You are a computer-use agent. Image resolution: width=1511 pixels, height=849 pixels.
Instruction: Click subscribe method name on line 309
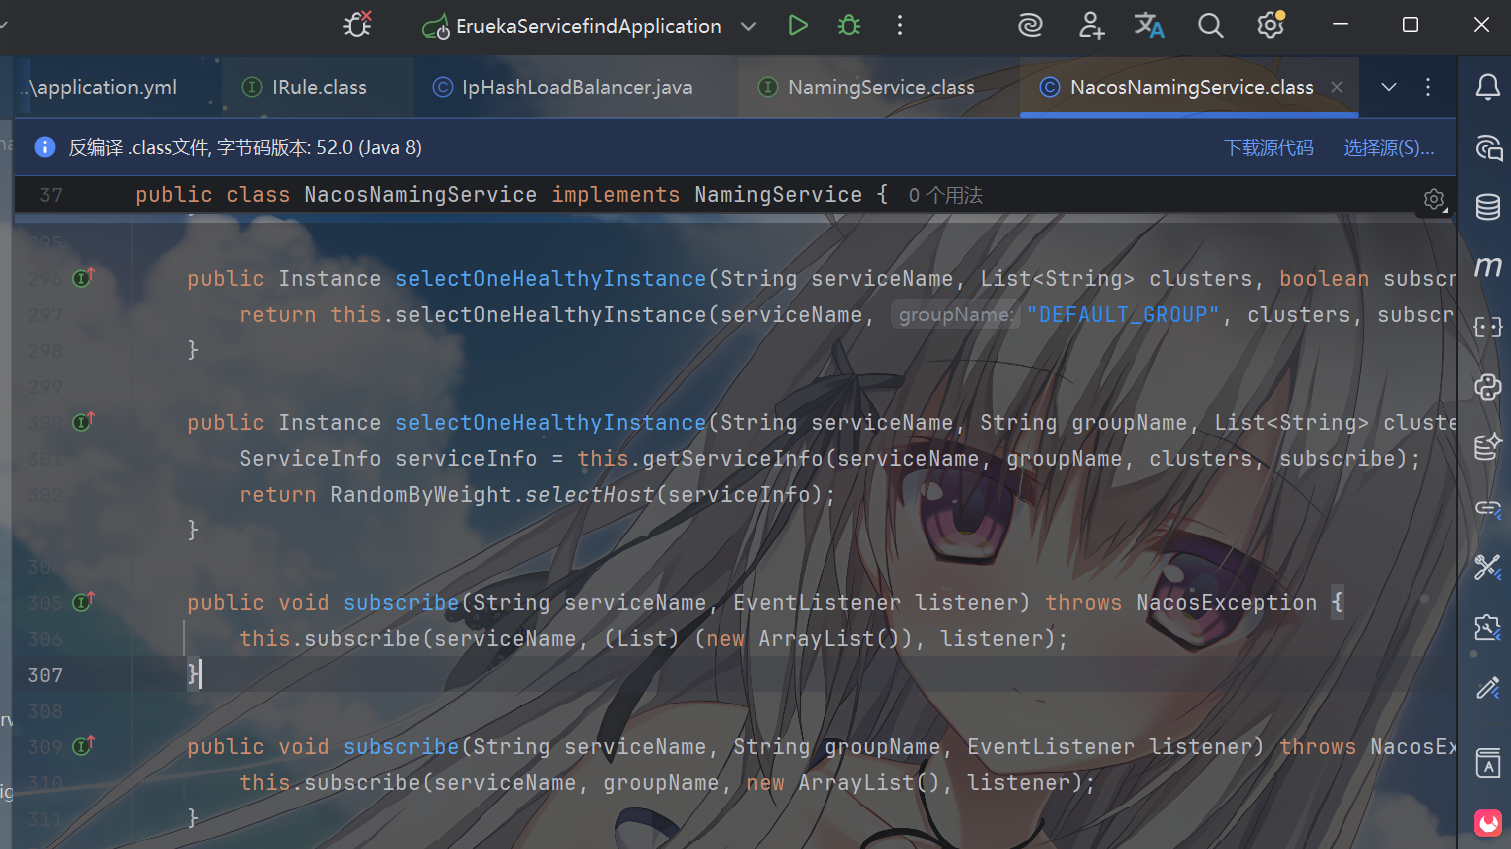click(x=401, y=747)
